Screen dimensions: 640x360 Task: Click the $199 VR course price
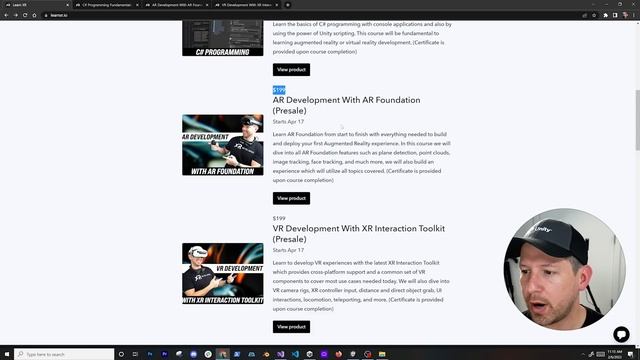click(x=279, y=218)
